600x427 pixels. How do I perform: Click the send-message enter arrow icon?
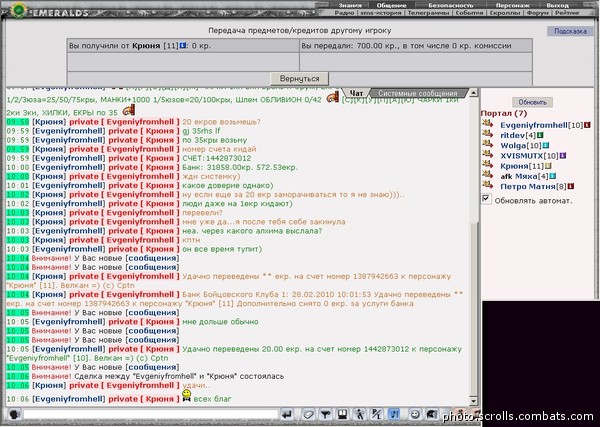(x=287, y=414)
